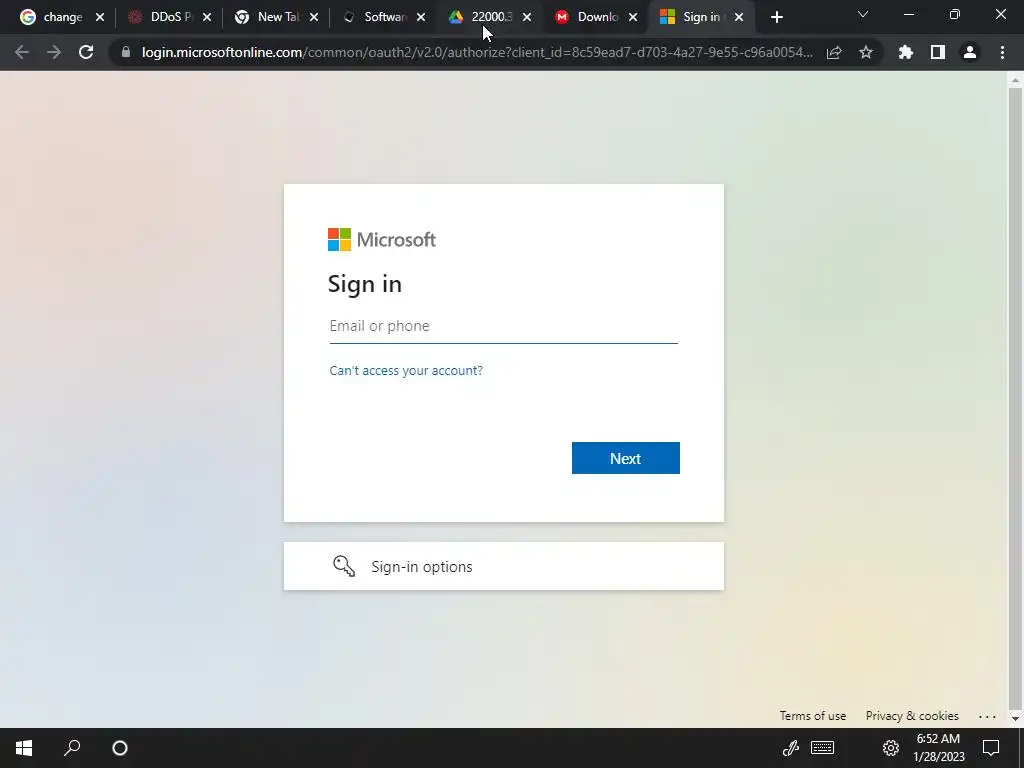Reload the page with the refresh icon
The height and width of the screenshot is (768, 1024).
(x=86, y=52)
